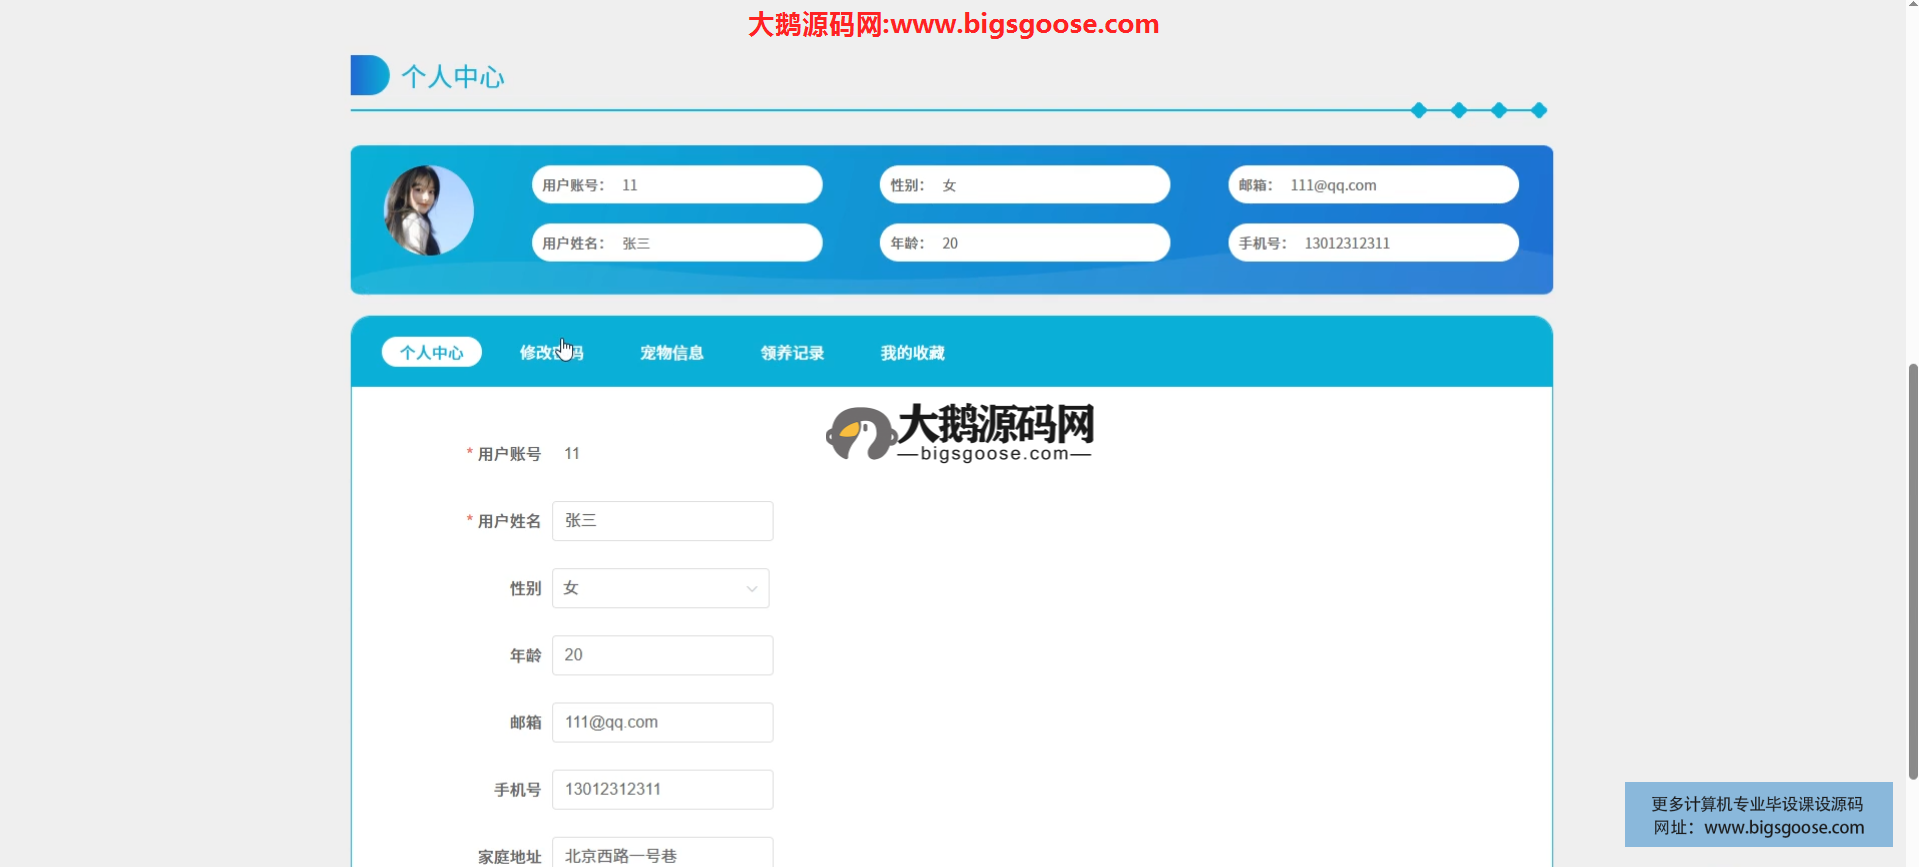The width and height of the screenshot is (1919, 867).
Task: Click the red www.bigsgoose.com text at top
Action: (x=1023, y=24)
